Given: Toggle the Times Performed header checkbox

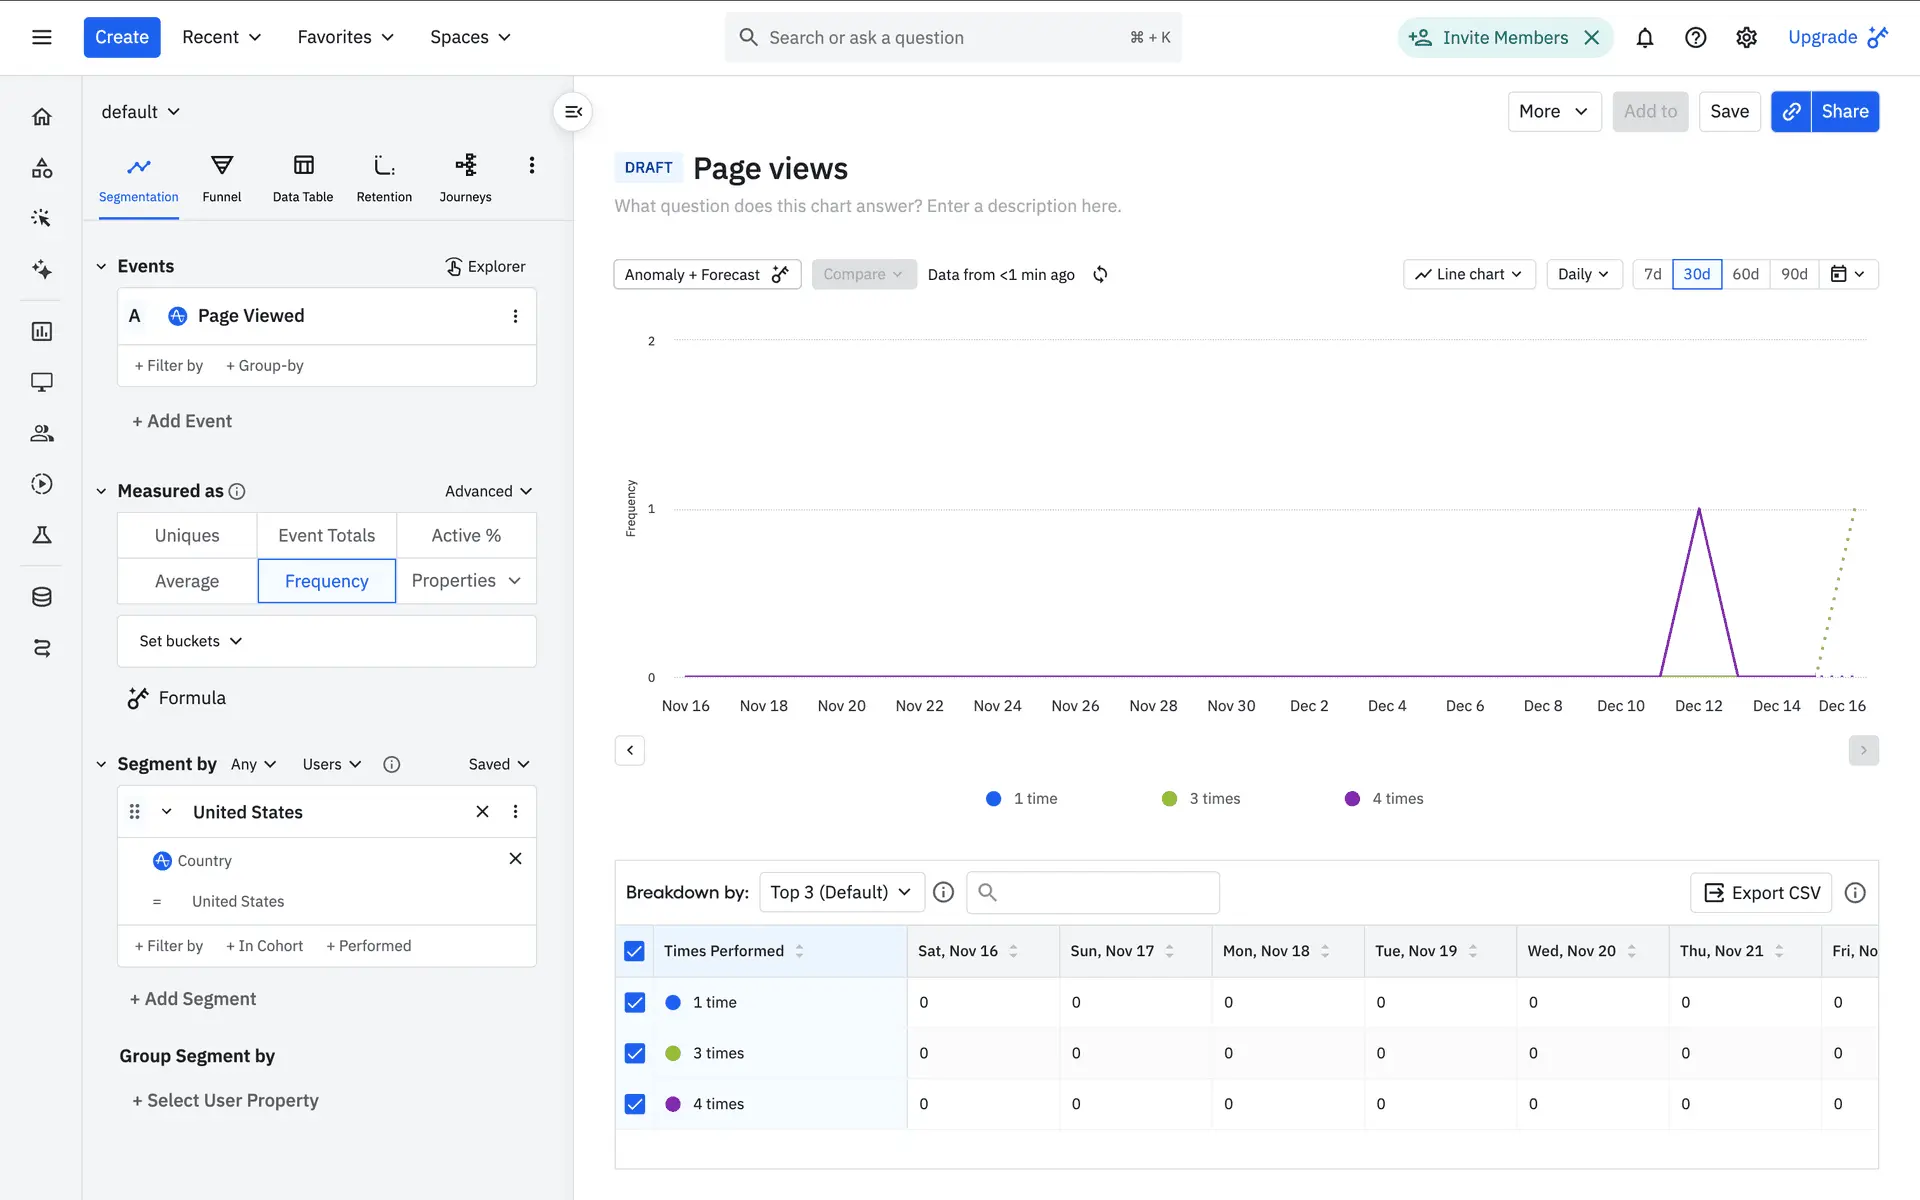Looking at the screenshot, I should (634, 951).
